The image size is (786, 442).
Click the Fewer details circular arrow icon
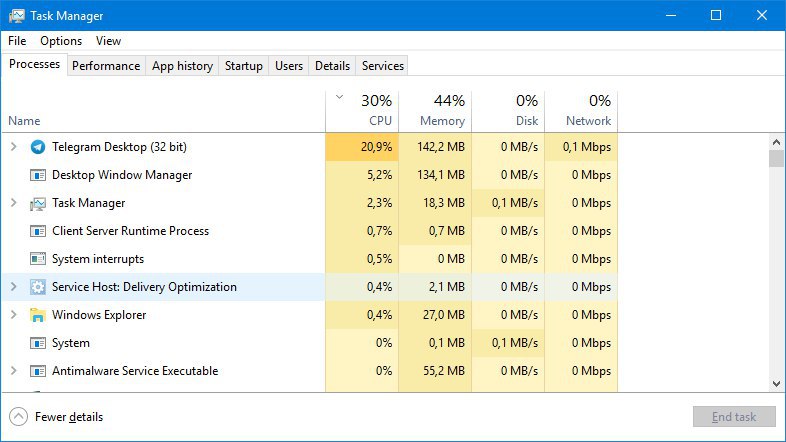click(x=19, y=416)
